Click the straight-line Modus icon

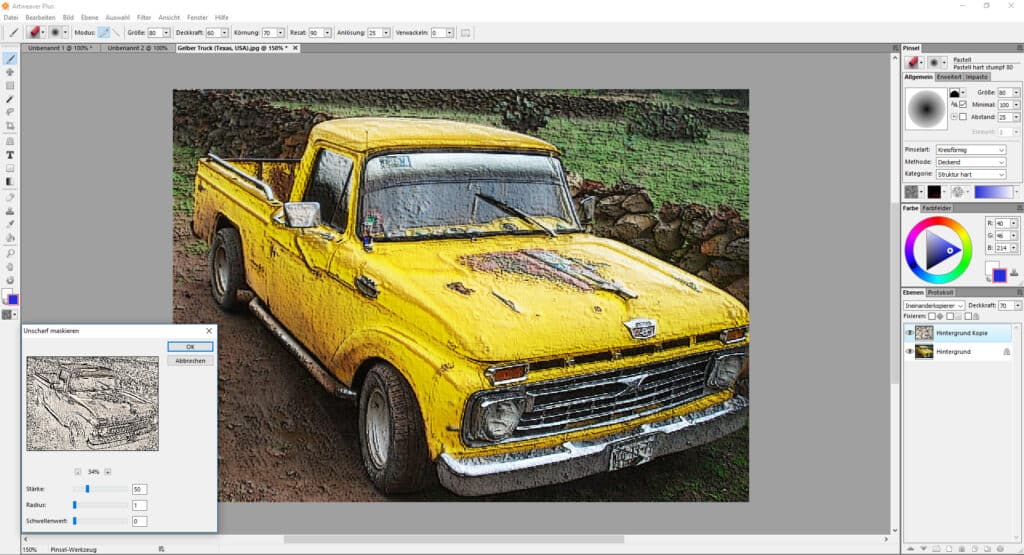pyautogui.click(x=117, y=32)
